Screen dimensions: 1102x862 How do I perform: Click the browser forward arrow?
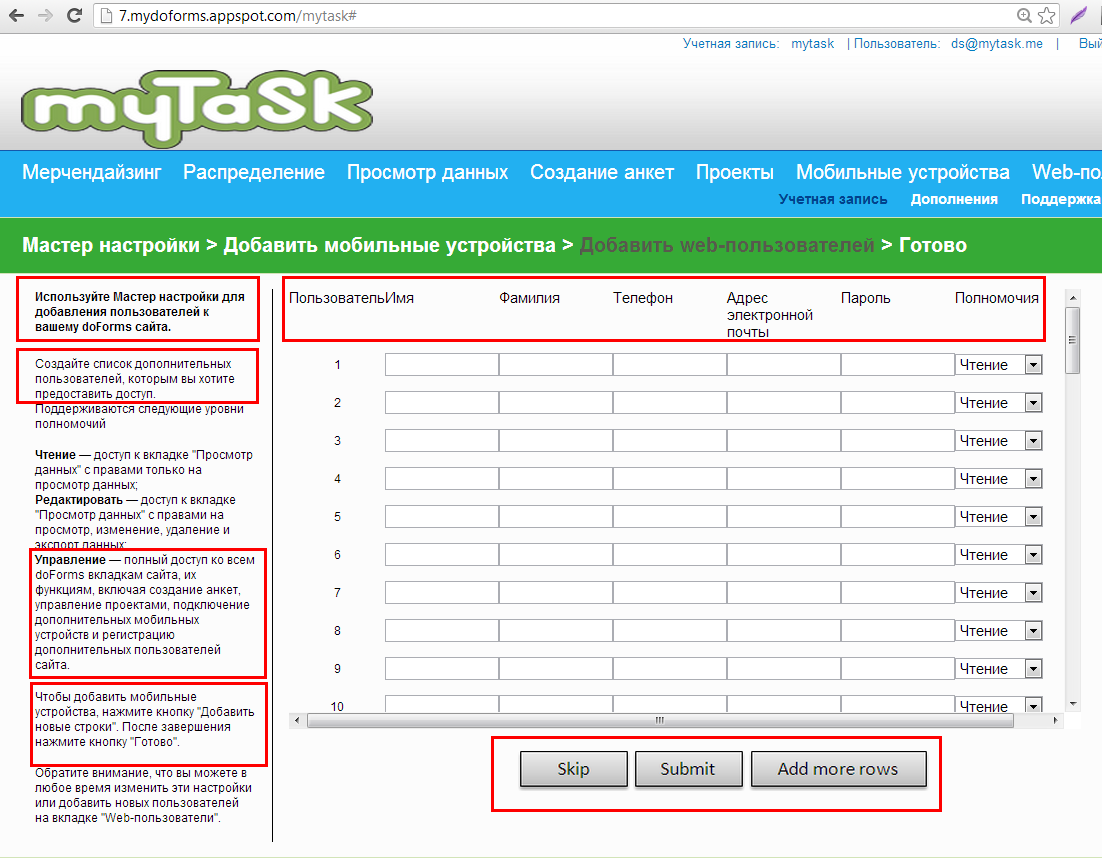point(45,16)
